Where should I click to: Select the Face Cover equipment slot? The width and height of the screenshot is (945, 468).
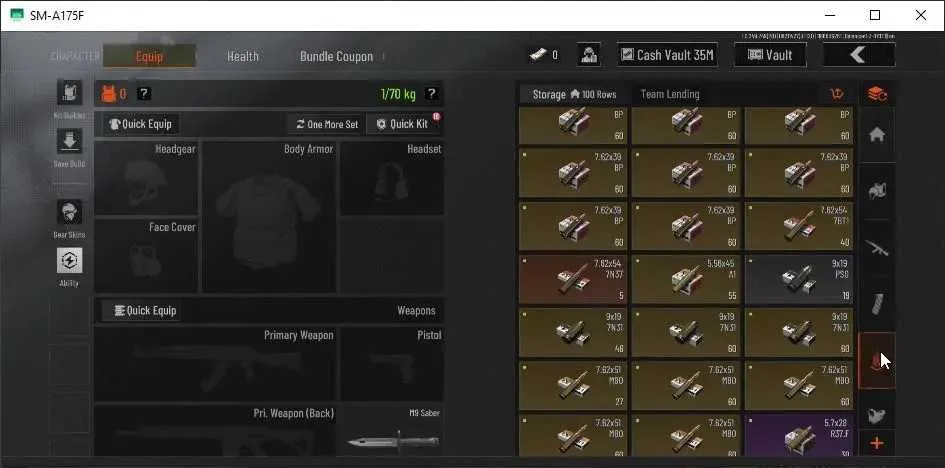click(146, 256)
